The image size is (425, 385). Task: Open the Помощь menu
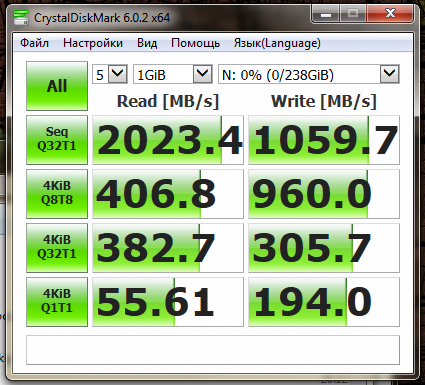coord(196,43)
